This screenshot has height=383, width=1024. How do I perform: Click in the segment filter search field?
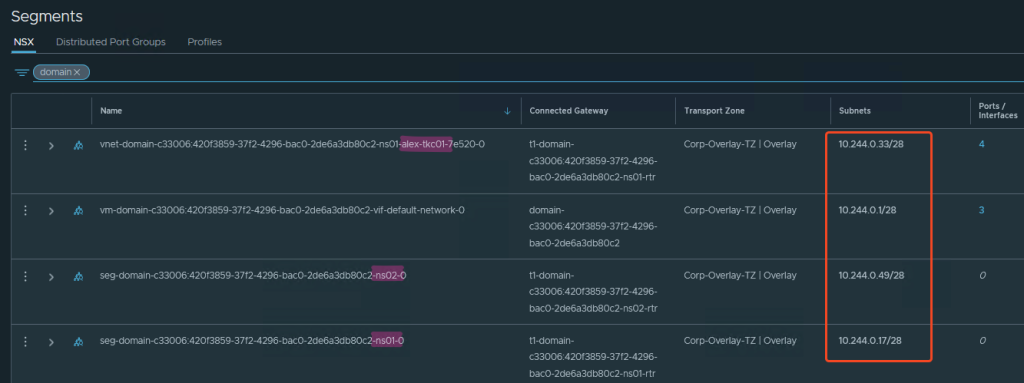[555, 73]
